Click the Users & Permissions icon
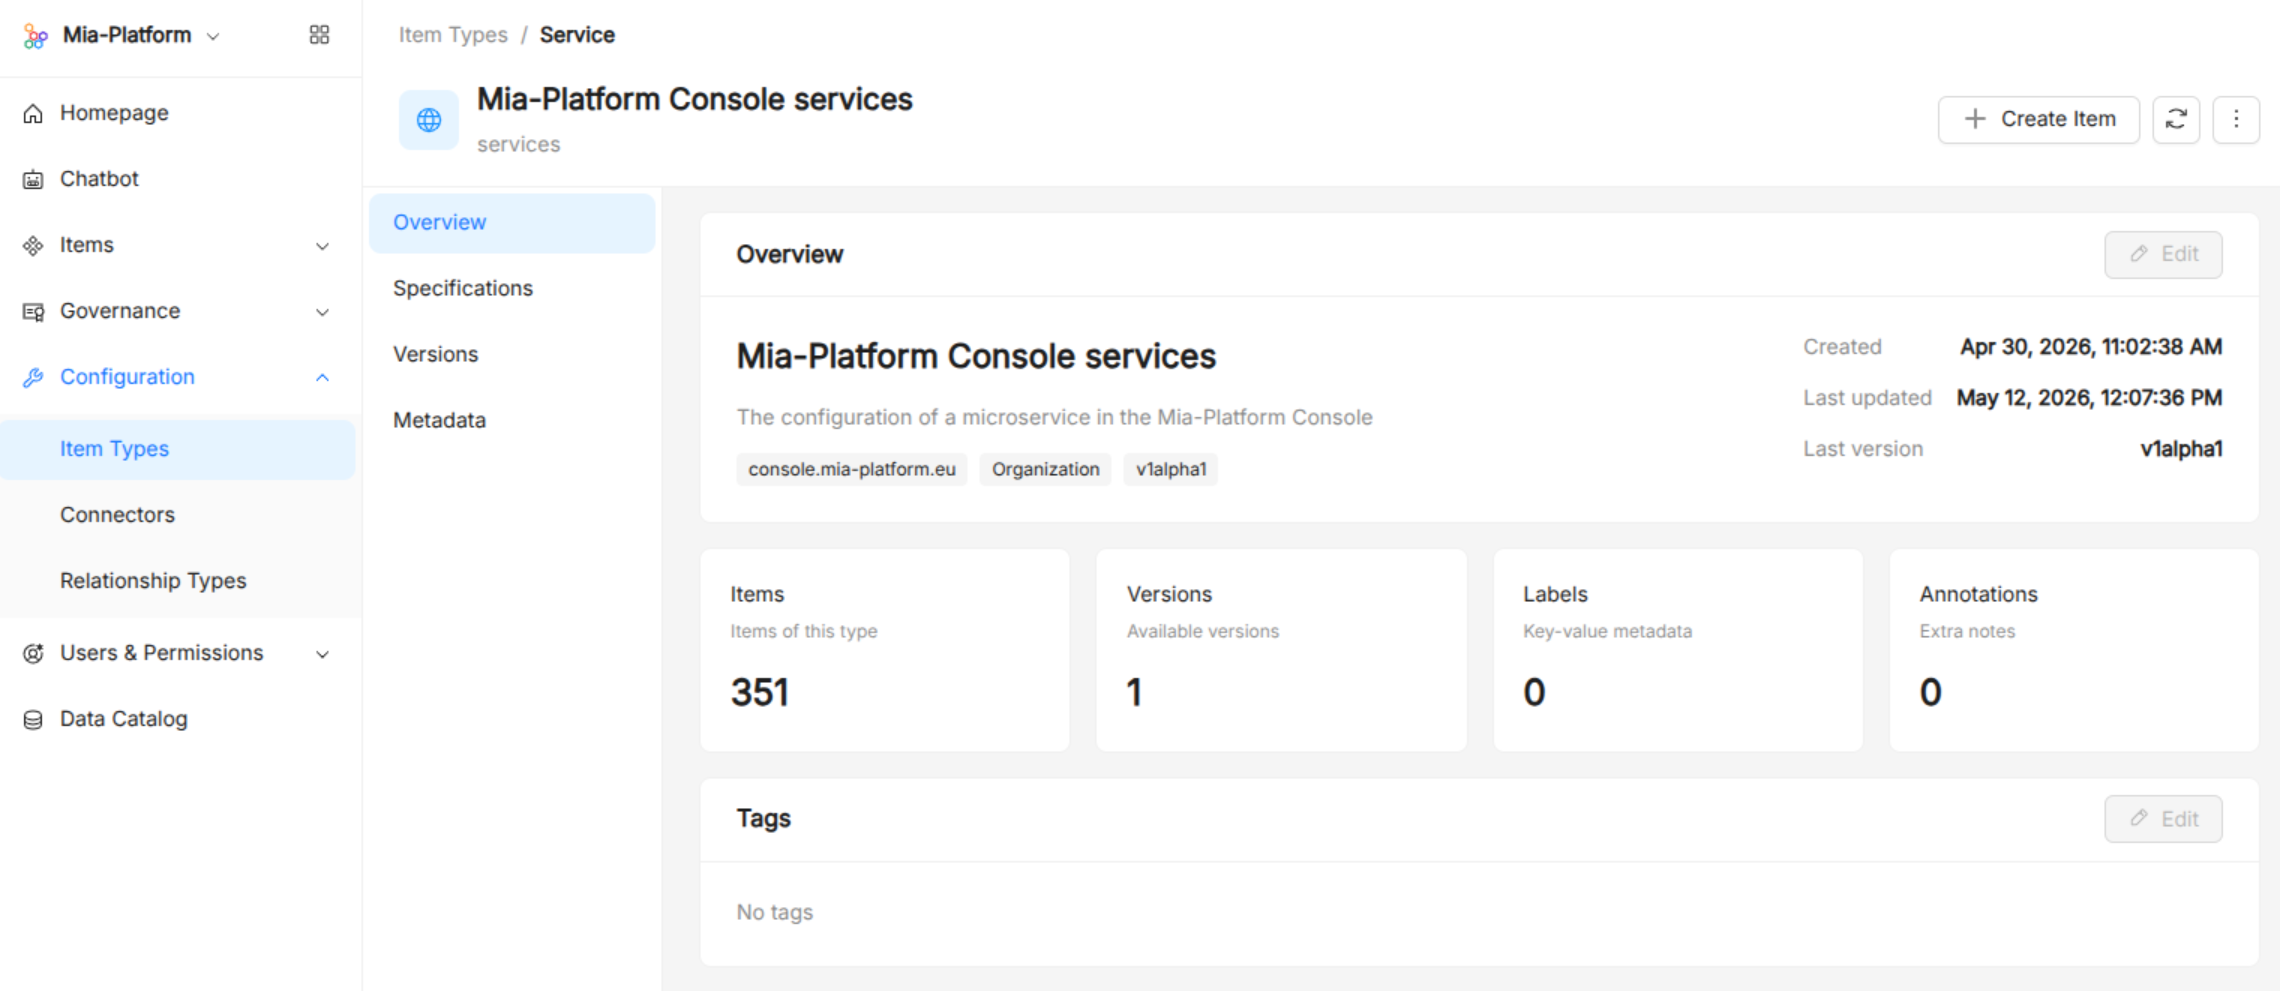The image size is (2280, 991). [x=33, y=654]
